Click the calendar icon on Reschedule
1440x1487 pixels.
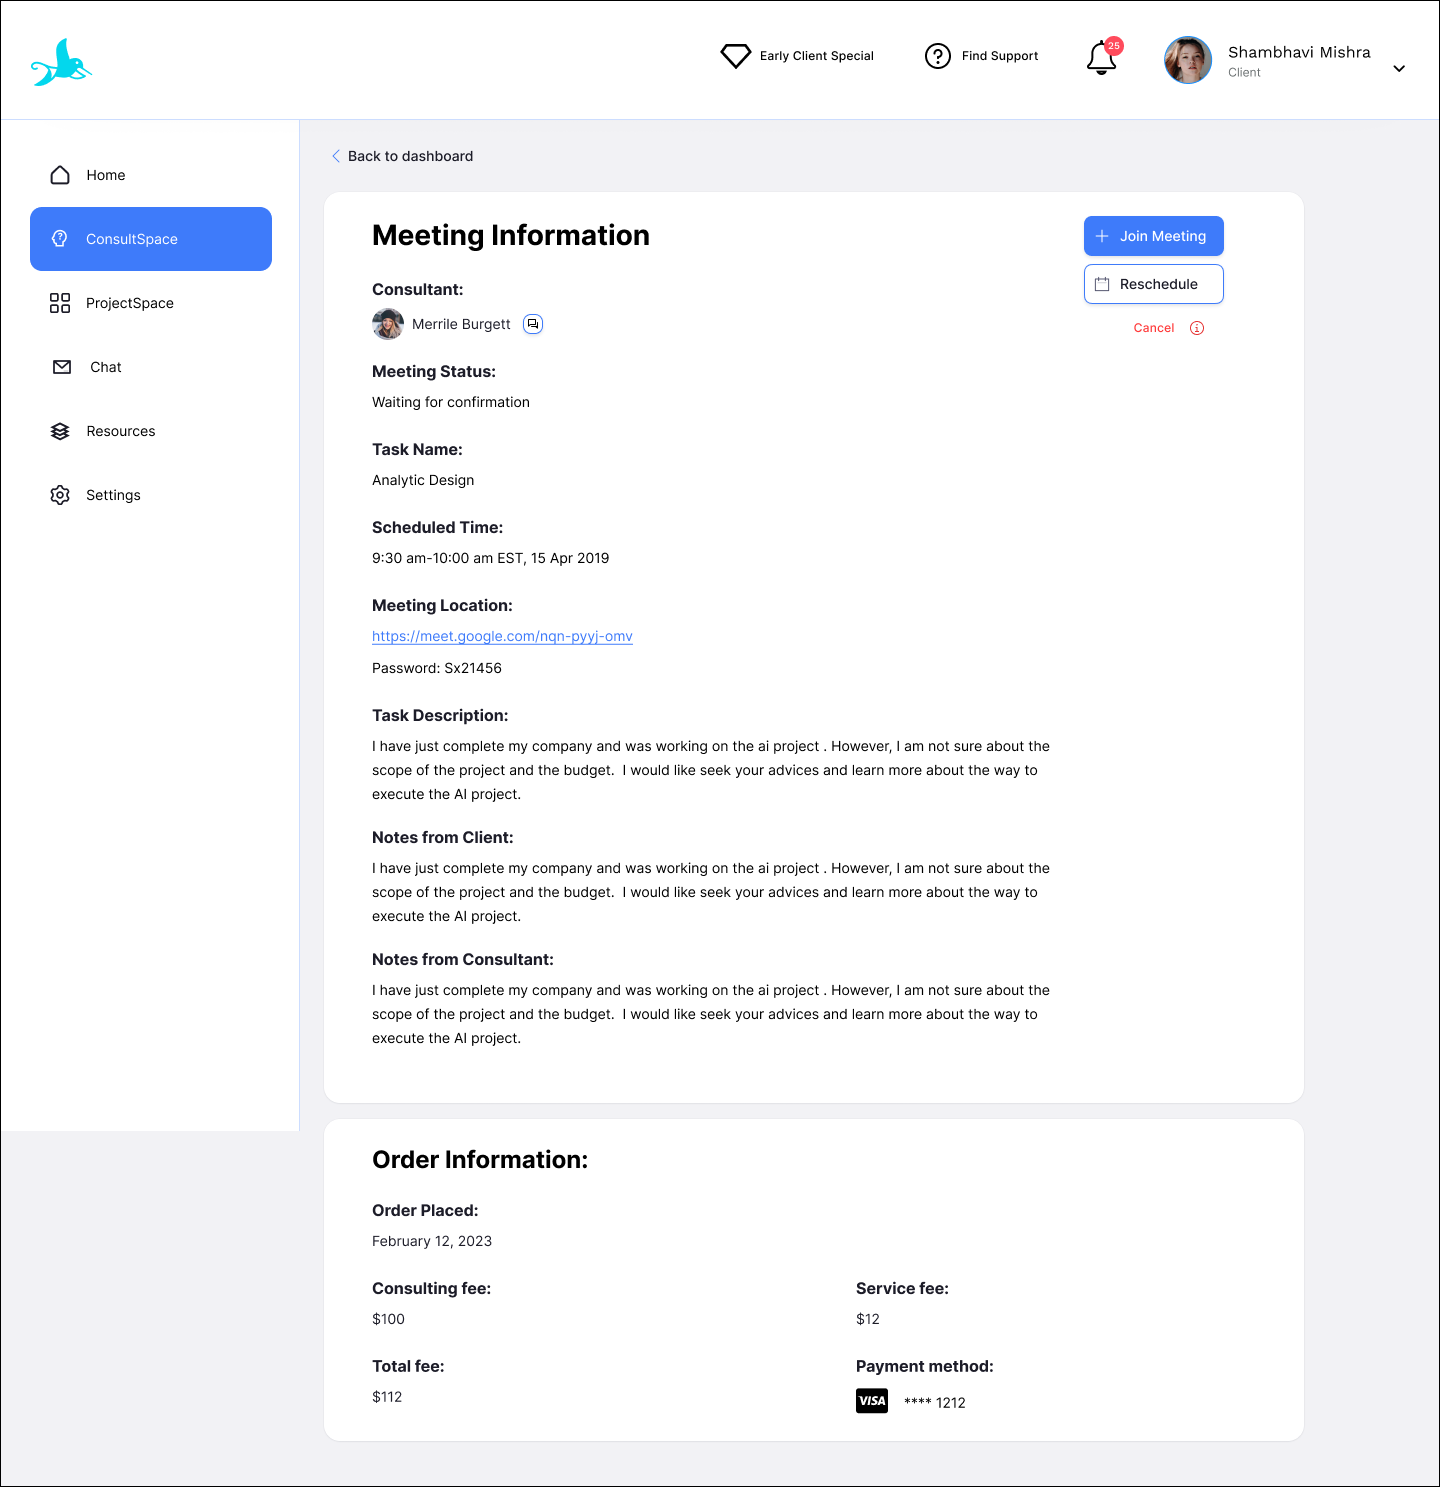(1102, 284)
